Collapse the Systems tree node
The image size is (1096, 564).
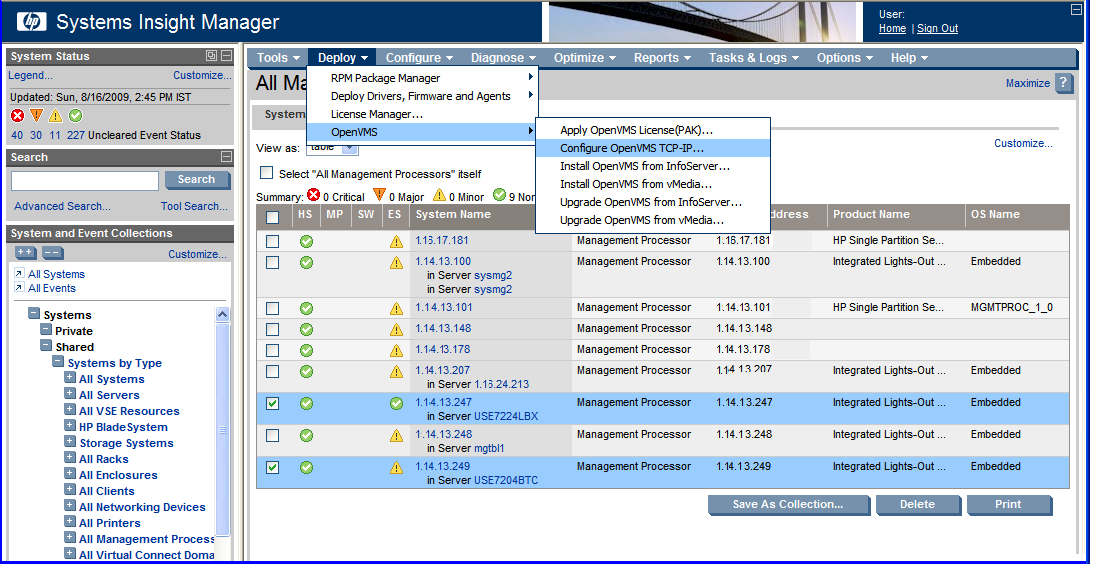[x=34, y=314]
